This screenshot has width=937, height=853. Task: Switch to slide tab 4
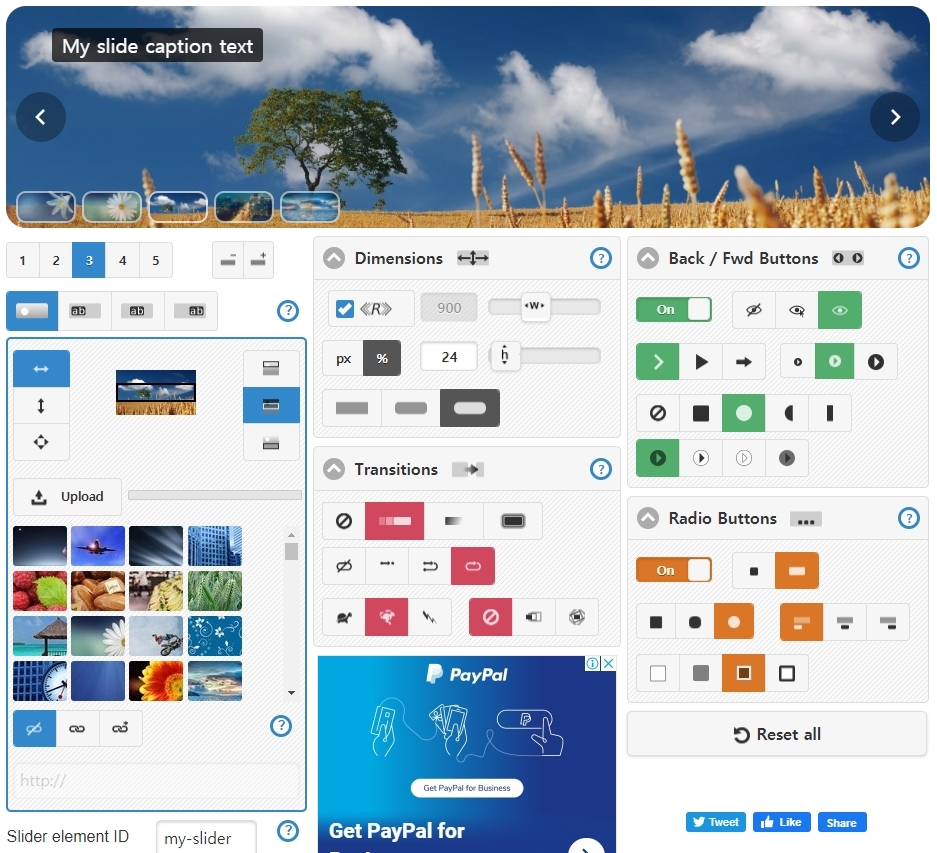click(123, 260)
